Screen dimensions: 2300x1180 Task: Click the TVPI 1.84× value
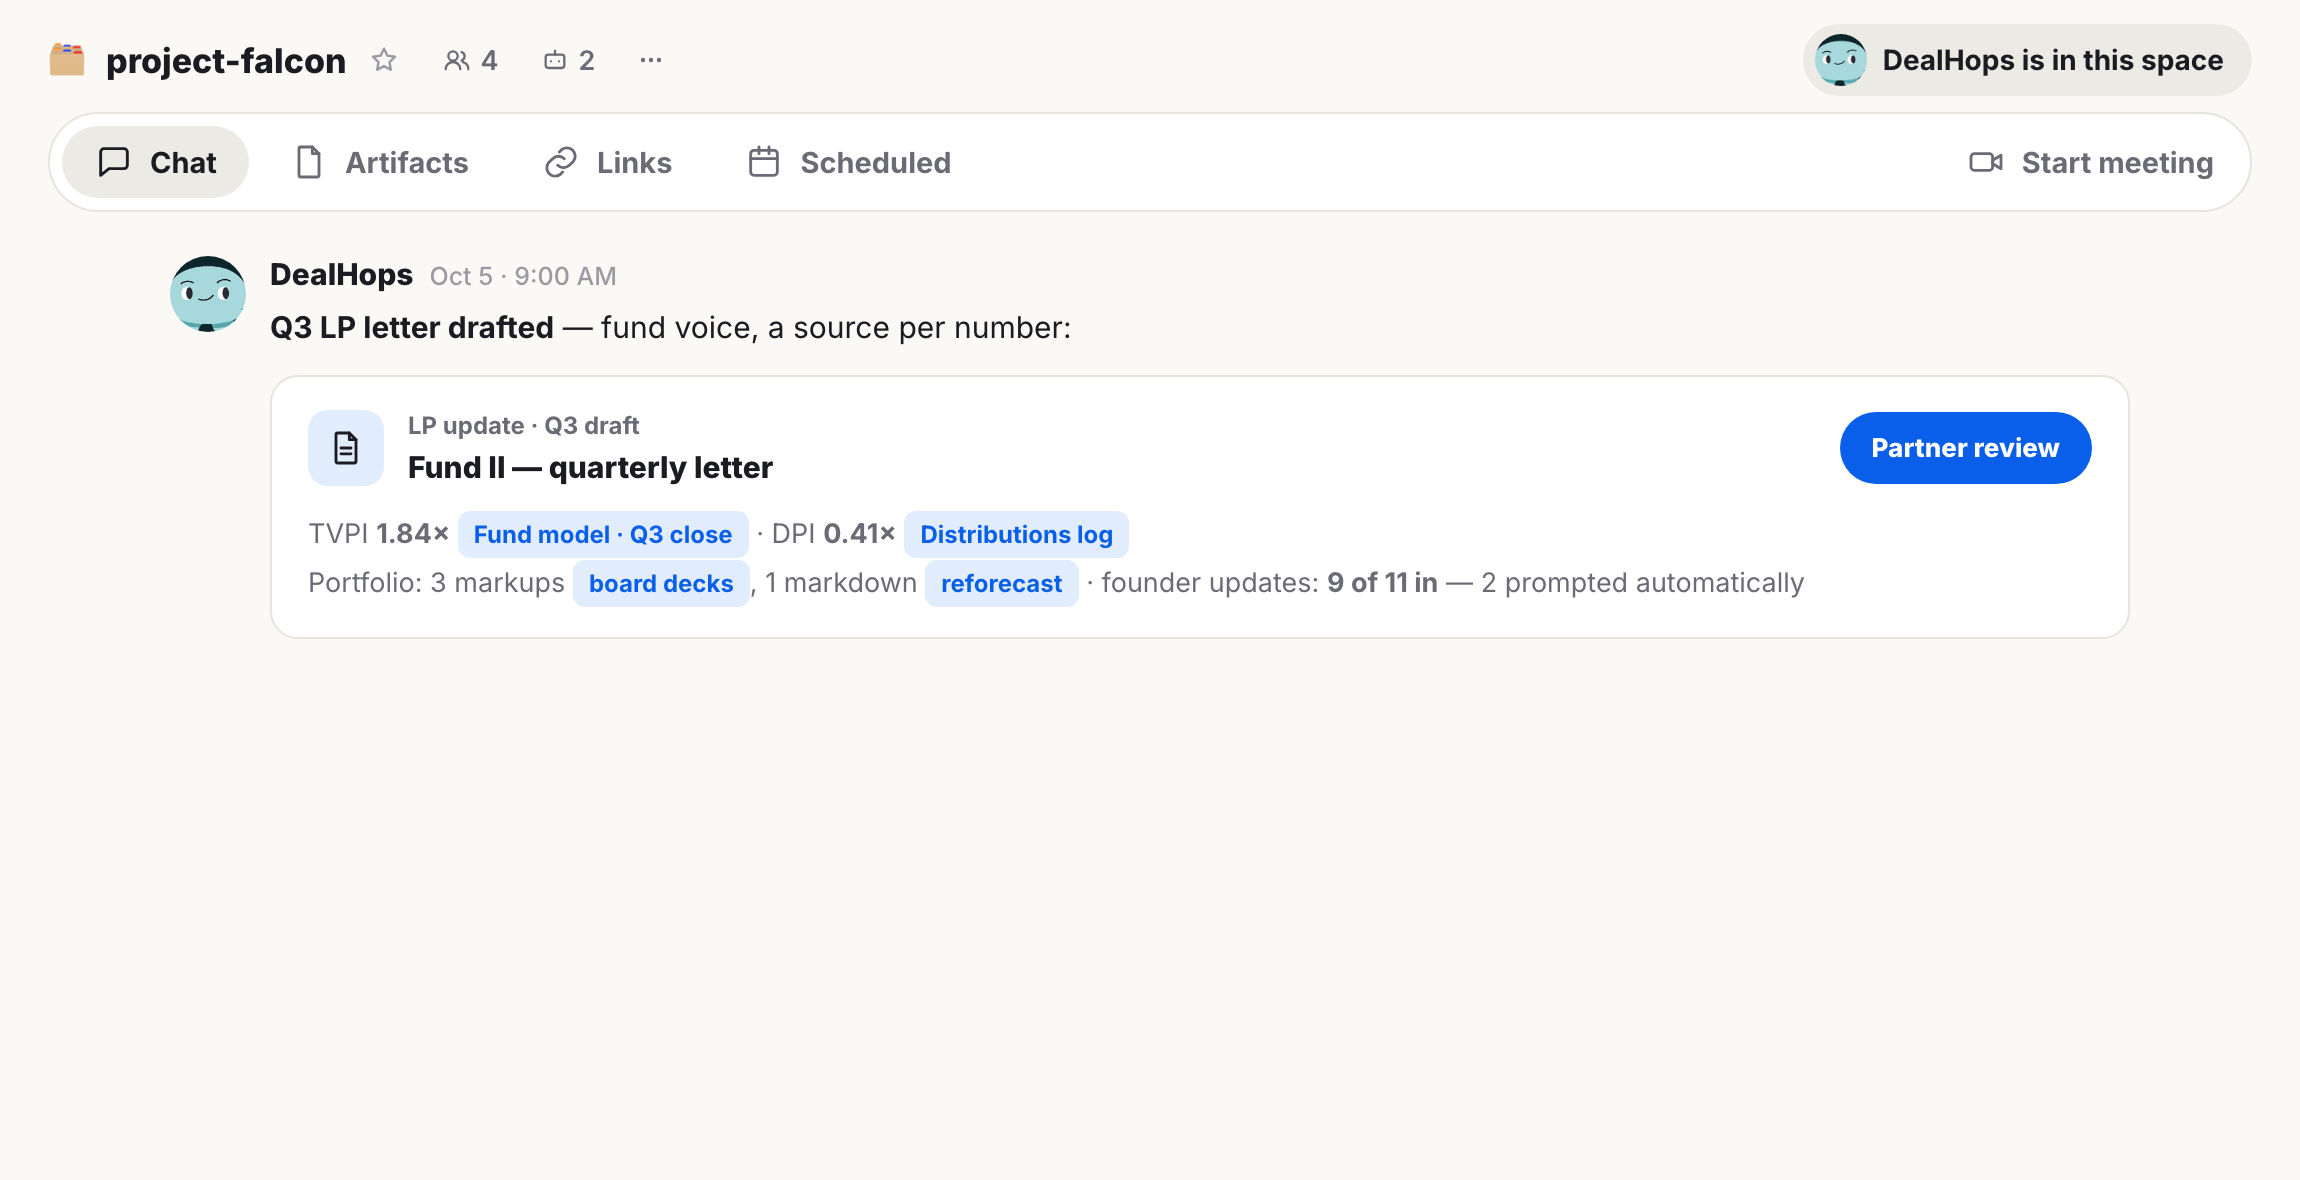click(x=378, y=534)
